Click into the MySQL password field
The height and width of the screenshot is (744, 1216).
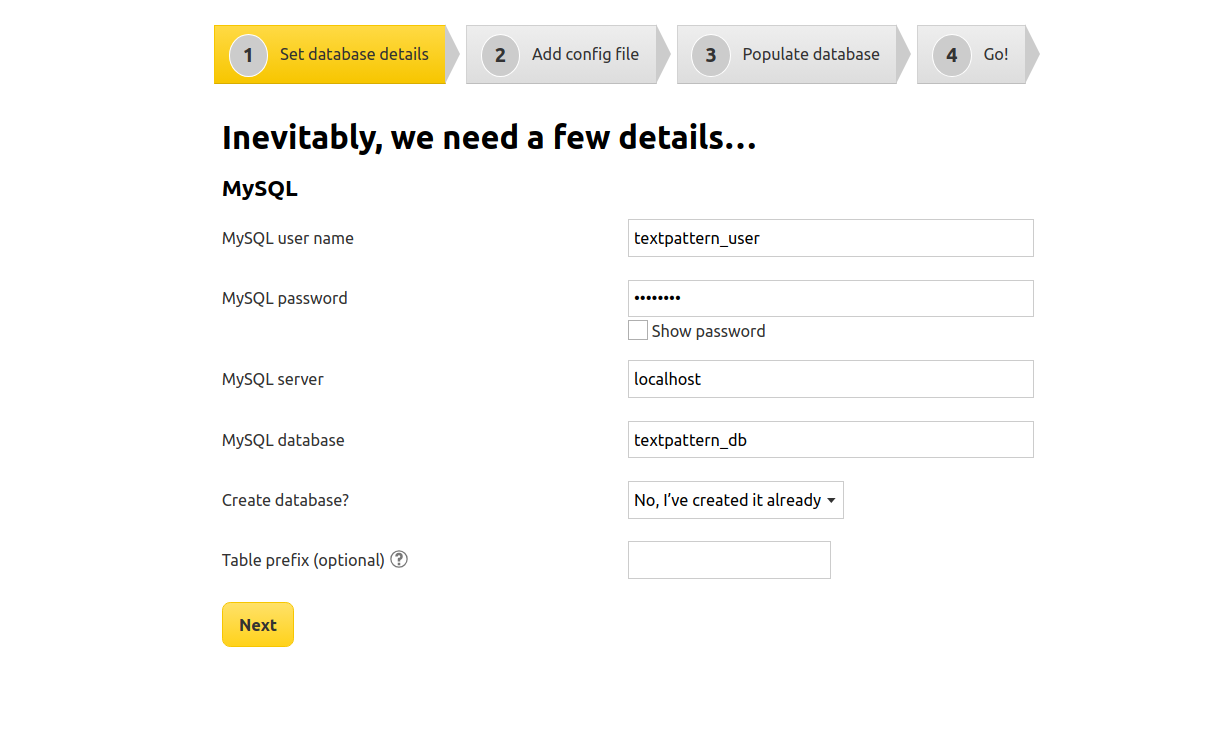(x=830, y=298)
